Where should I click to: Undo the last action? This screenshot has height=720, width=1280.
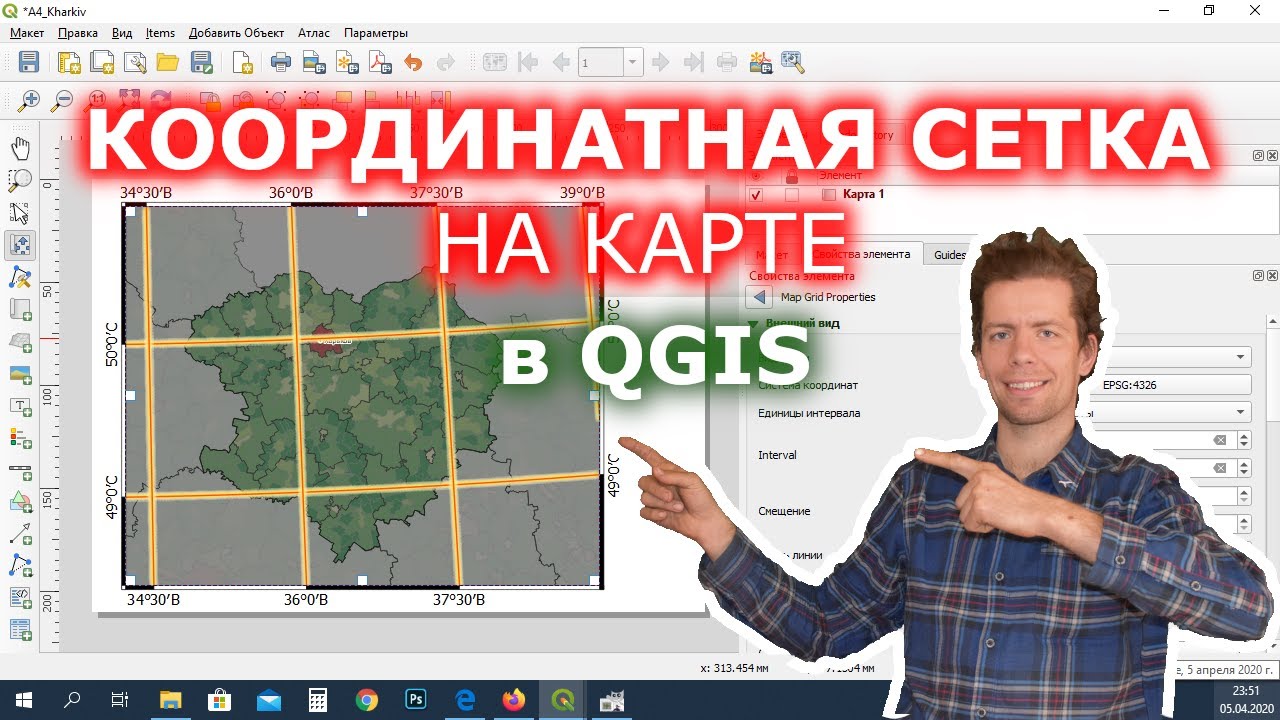tap(413, 62)
